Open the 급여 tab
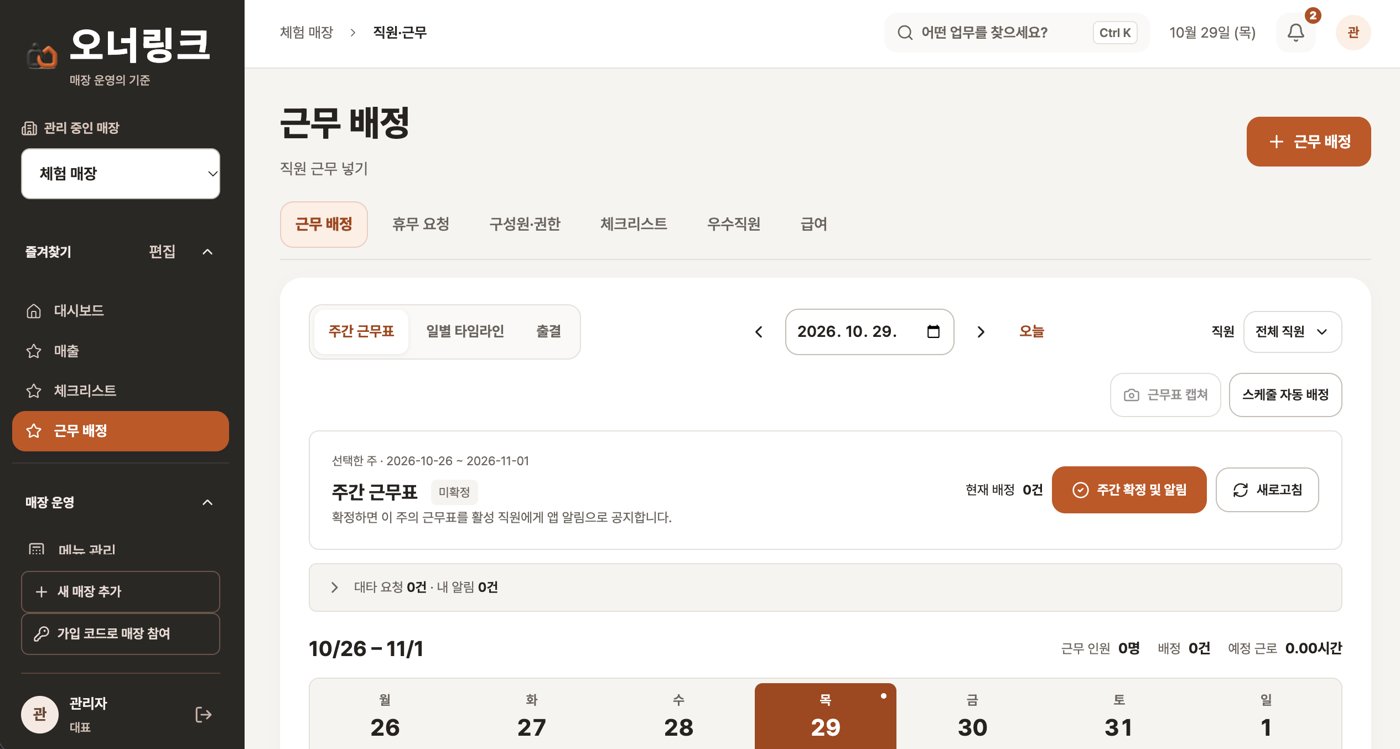 coord(814,224)
